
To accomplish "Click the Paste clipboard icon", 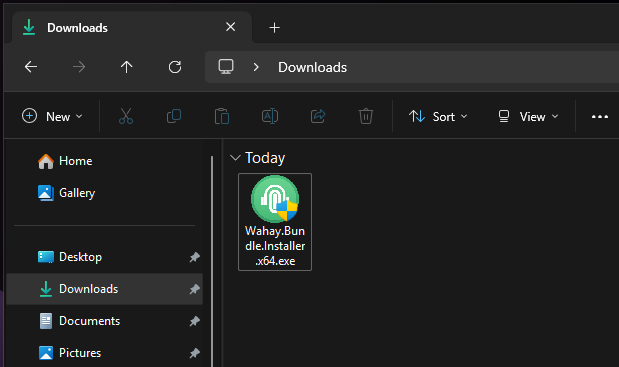I will pos(222,116).
